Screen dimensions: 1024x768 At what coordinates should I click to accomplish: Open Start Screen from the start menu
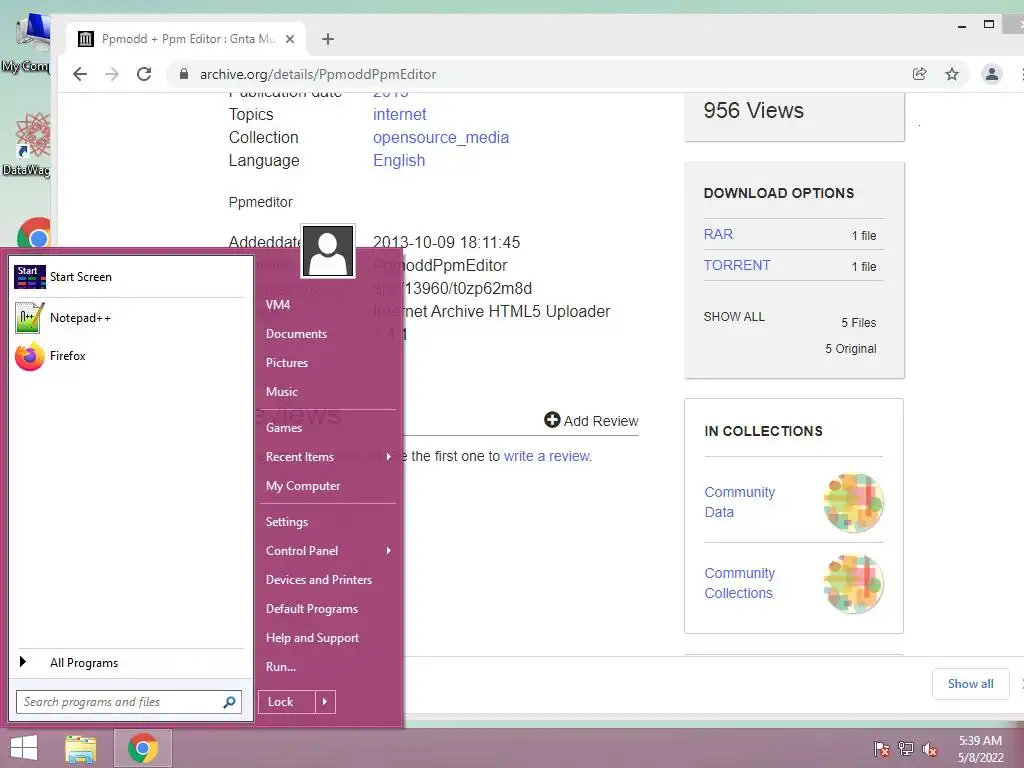(130, 277)
